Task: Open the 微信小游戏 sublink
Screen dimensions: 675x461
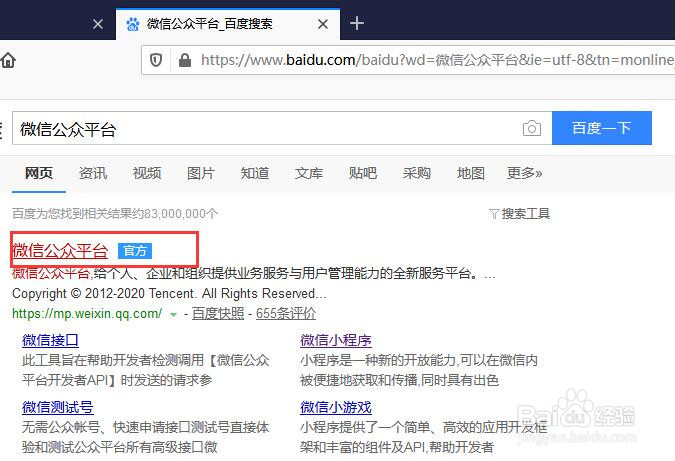Action: coord(336,407)
